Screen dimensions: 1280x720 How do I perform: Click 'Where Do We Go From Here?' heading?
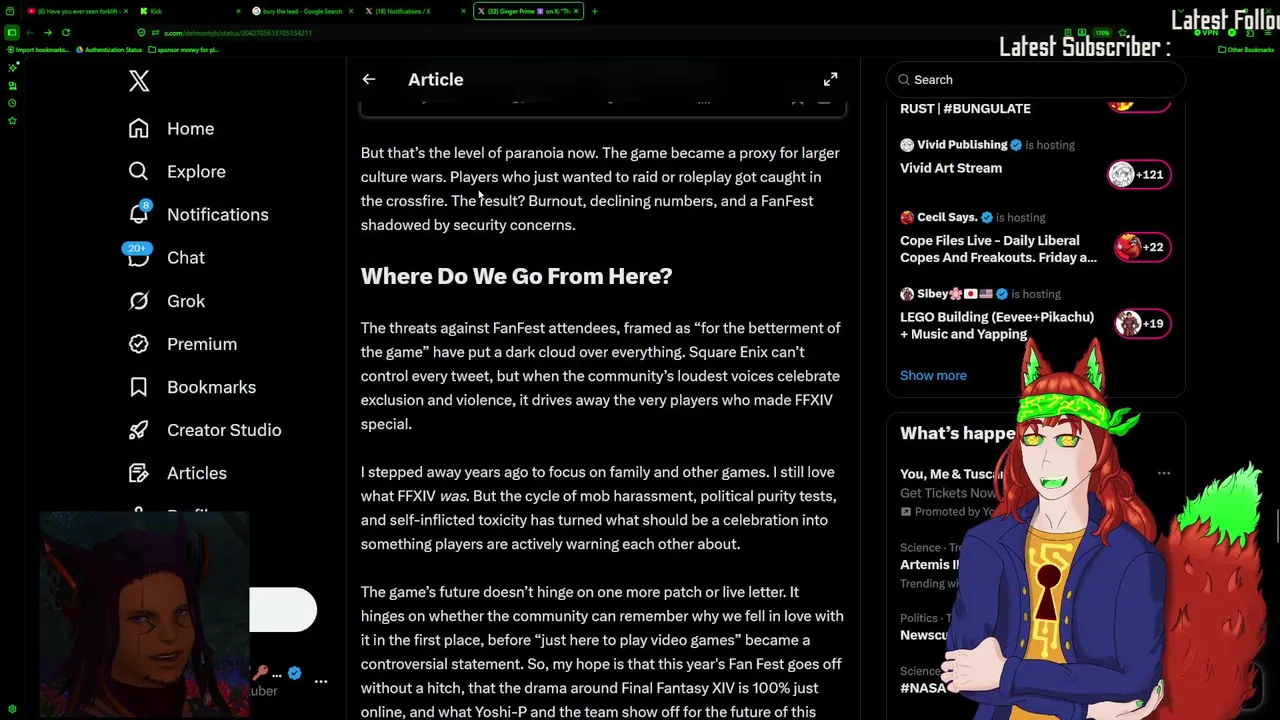click(x=516, y=276)
